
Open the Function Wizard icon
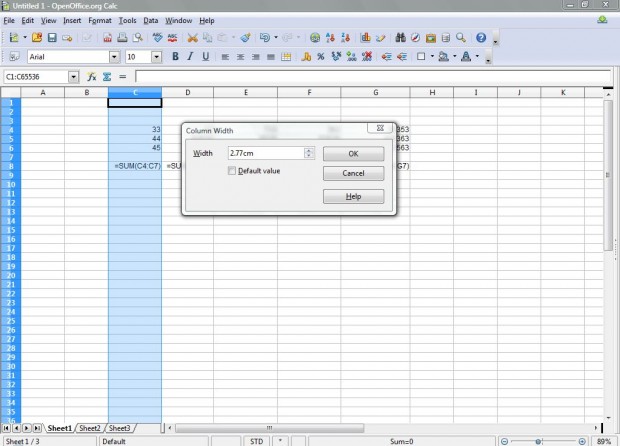coord(91,76)
